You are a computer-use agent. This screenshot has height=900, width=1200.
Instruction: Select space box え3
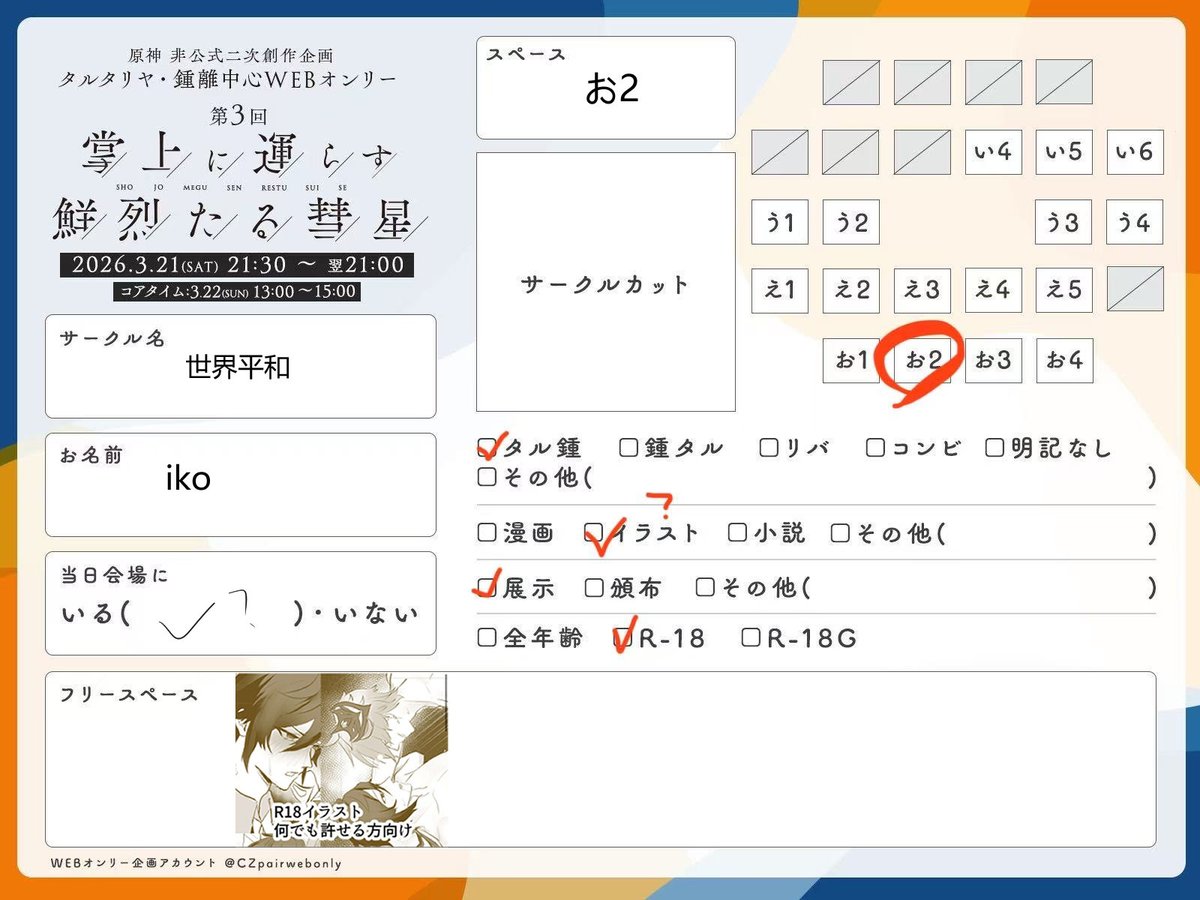(922, 290)
